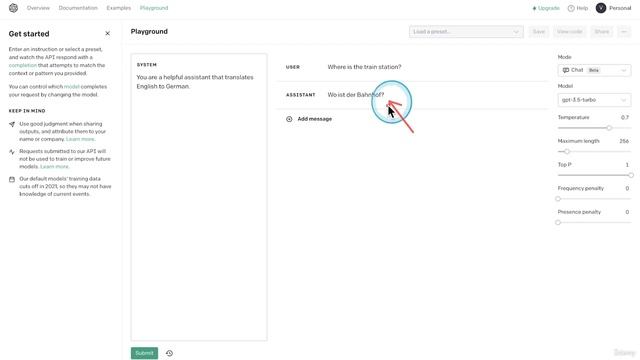Expand the gpt-3.5-turbo model dropdown

(x=594, y=100)
